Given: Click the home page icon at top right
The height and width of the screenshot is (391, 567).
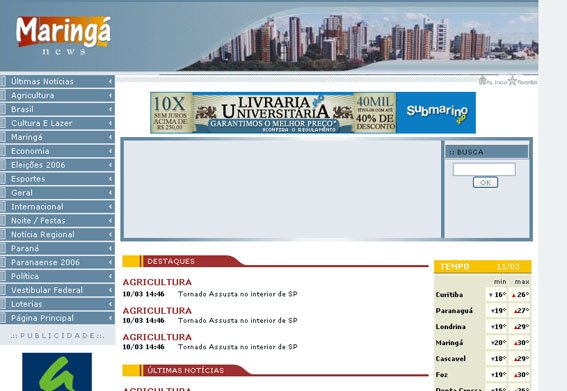Looking at the screenshot, I should pos(482,80).
